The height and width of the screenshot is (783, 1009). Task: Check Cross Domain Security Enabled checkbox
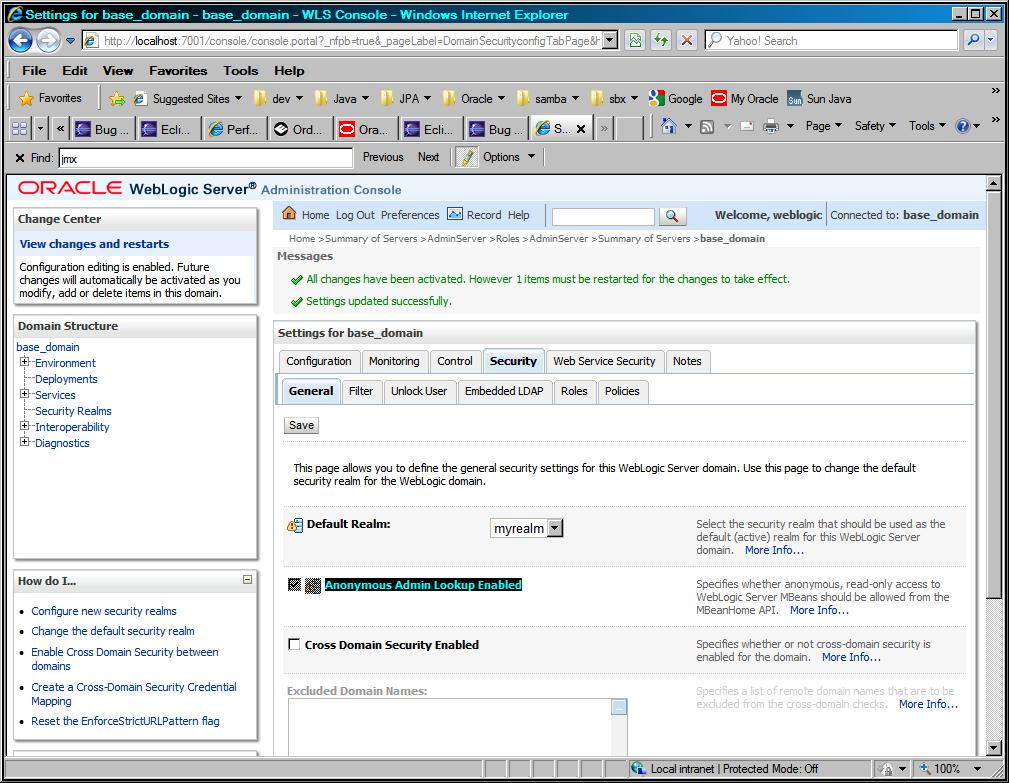pyautogui.click(x=294, y=644)
